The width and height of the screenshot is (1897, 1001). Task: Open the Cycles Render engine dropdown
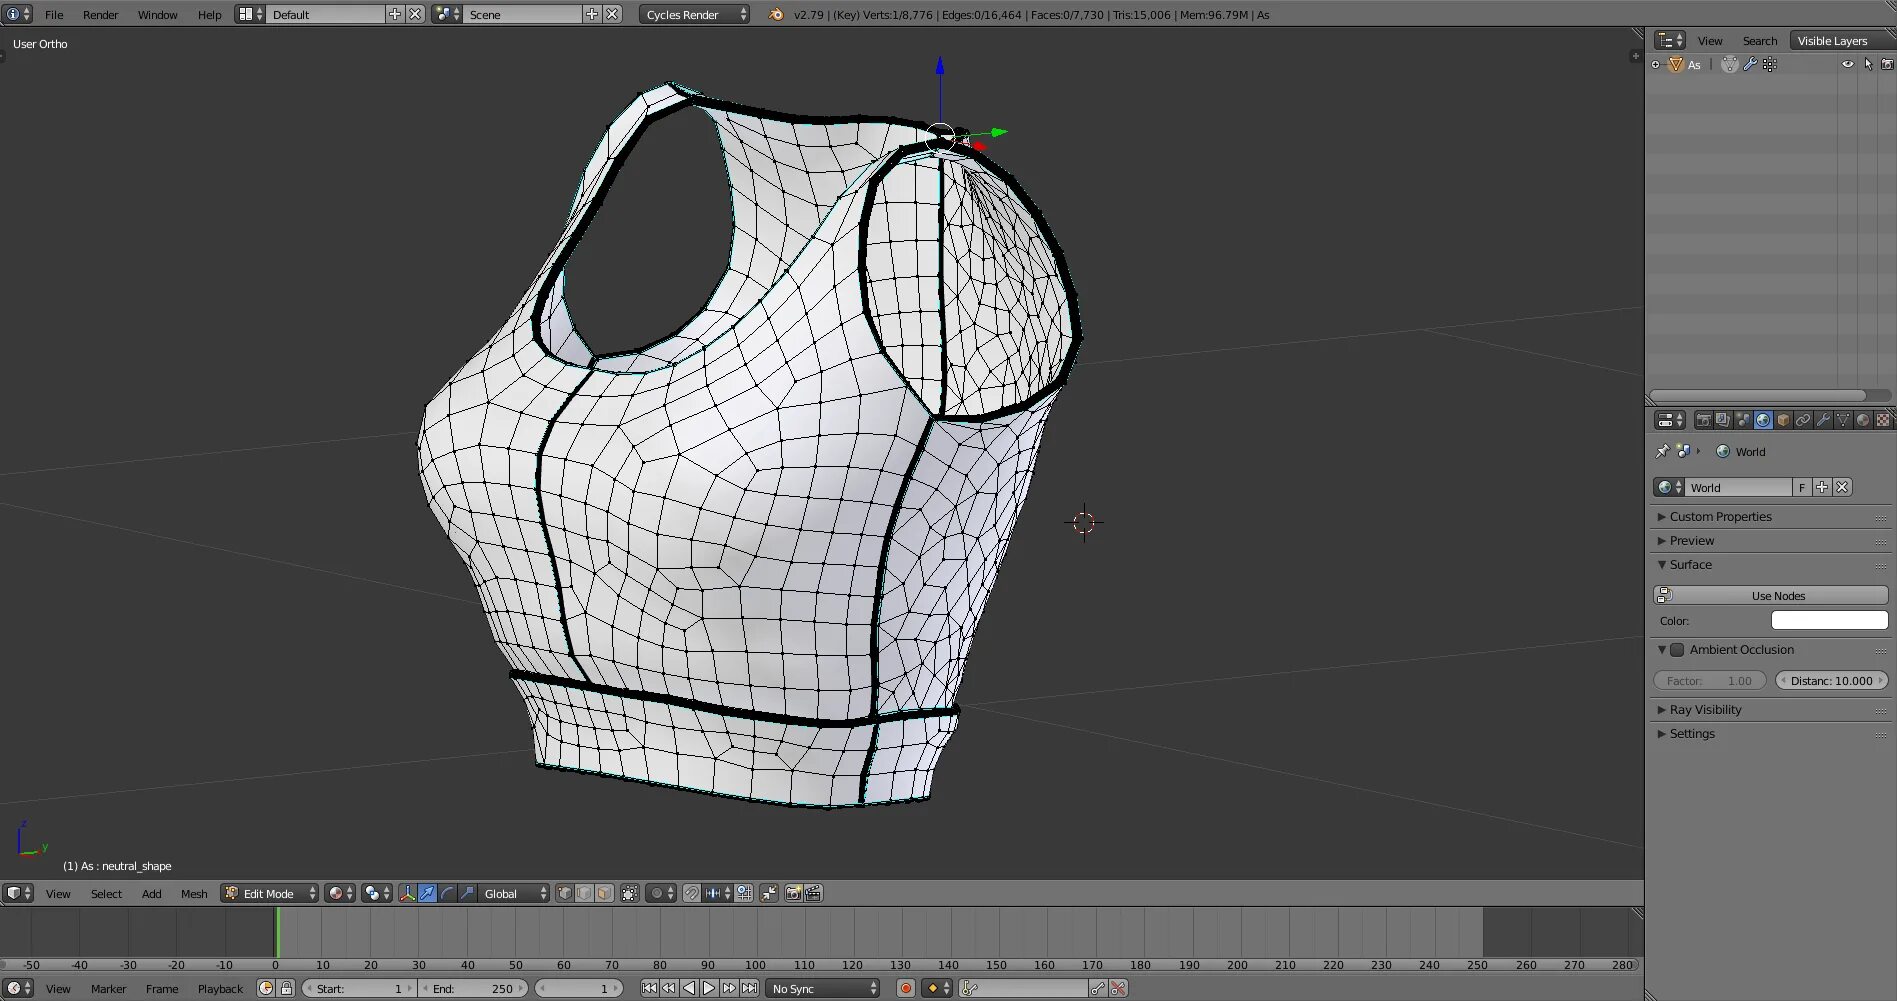[x=695, y=14]
